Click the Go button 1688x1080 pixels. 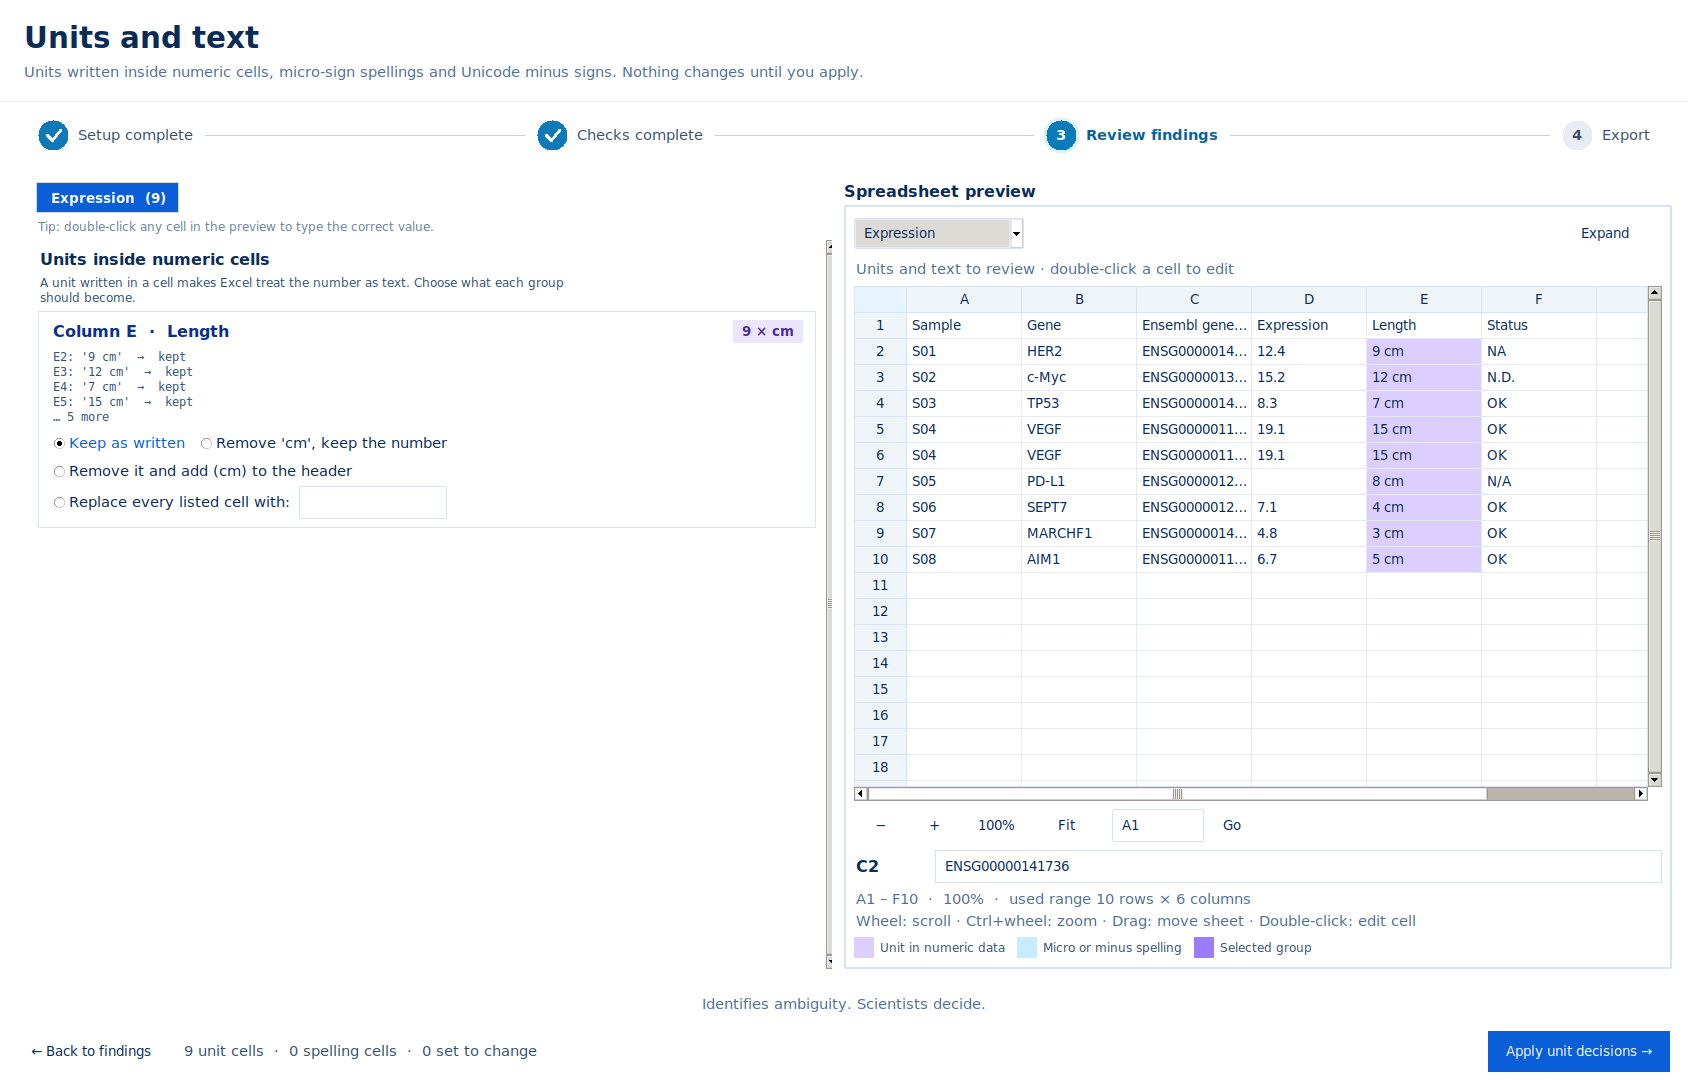[x=1232, y=826]
